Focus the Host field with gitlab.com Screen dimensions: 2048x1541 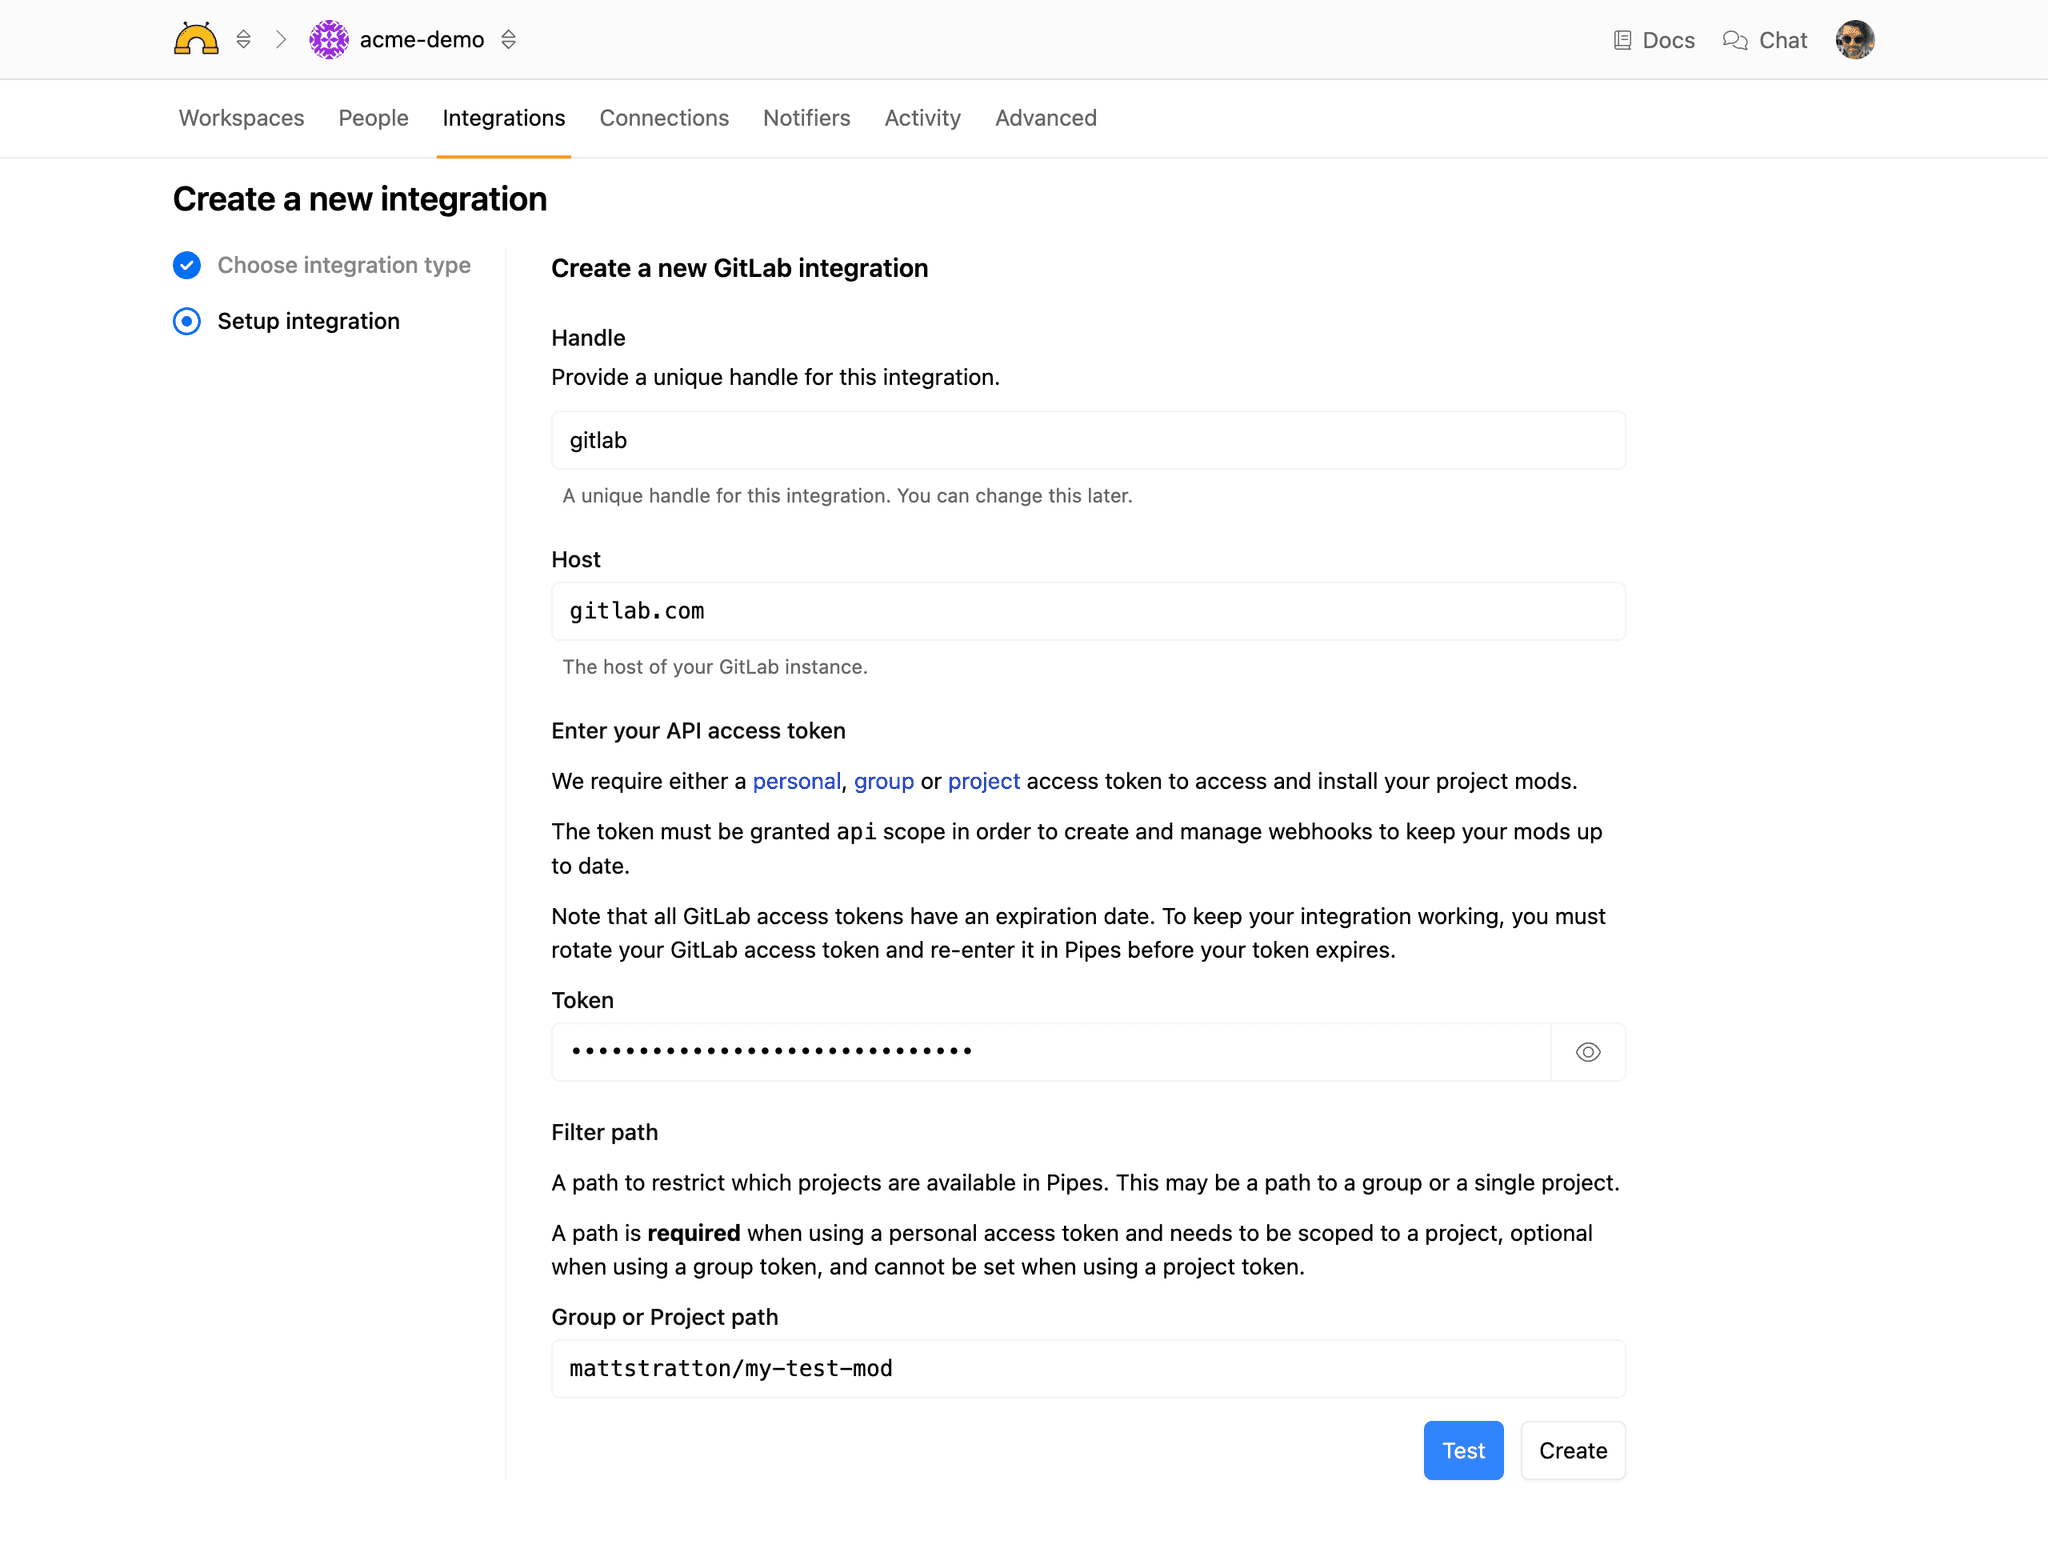point(1088,611)
